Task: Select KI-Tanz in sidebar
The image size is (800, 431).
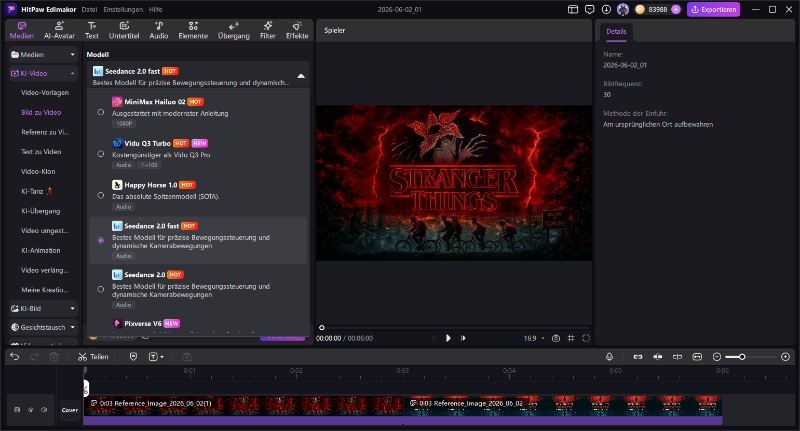Action: (x=37, y=191)
